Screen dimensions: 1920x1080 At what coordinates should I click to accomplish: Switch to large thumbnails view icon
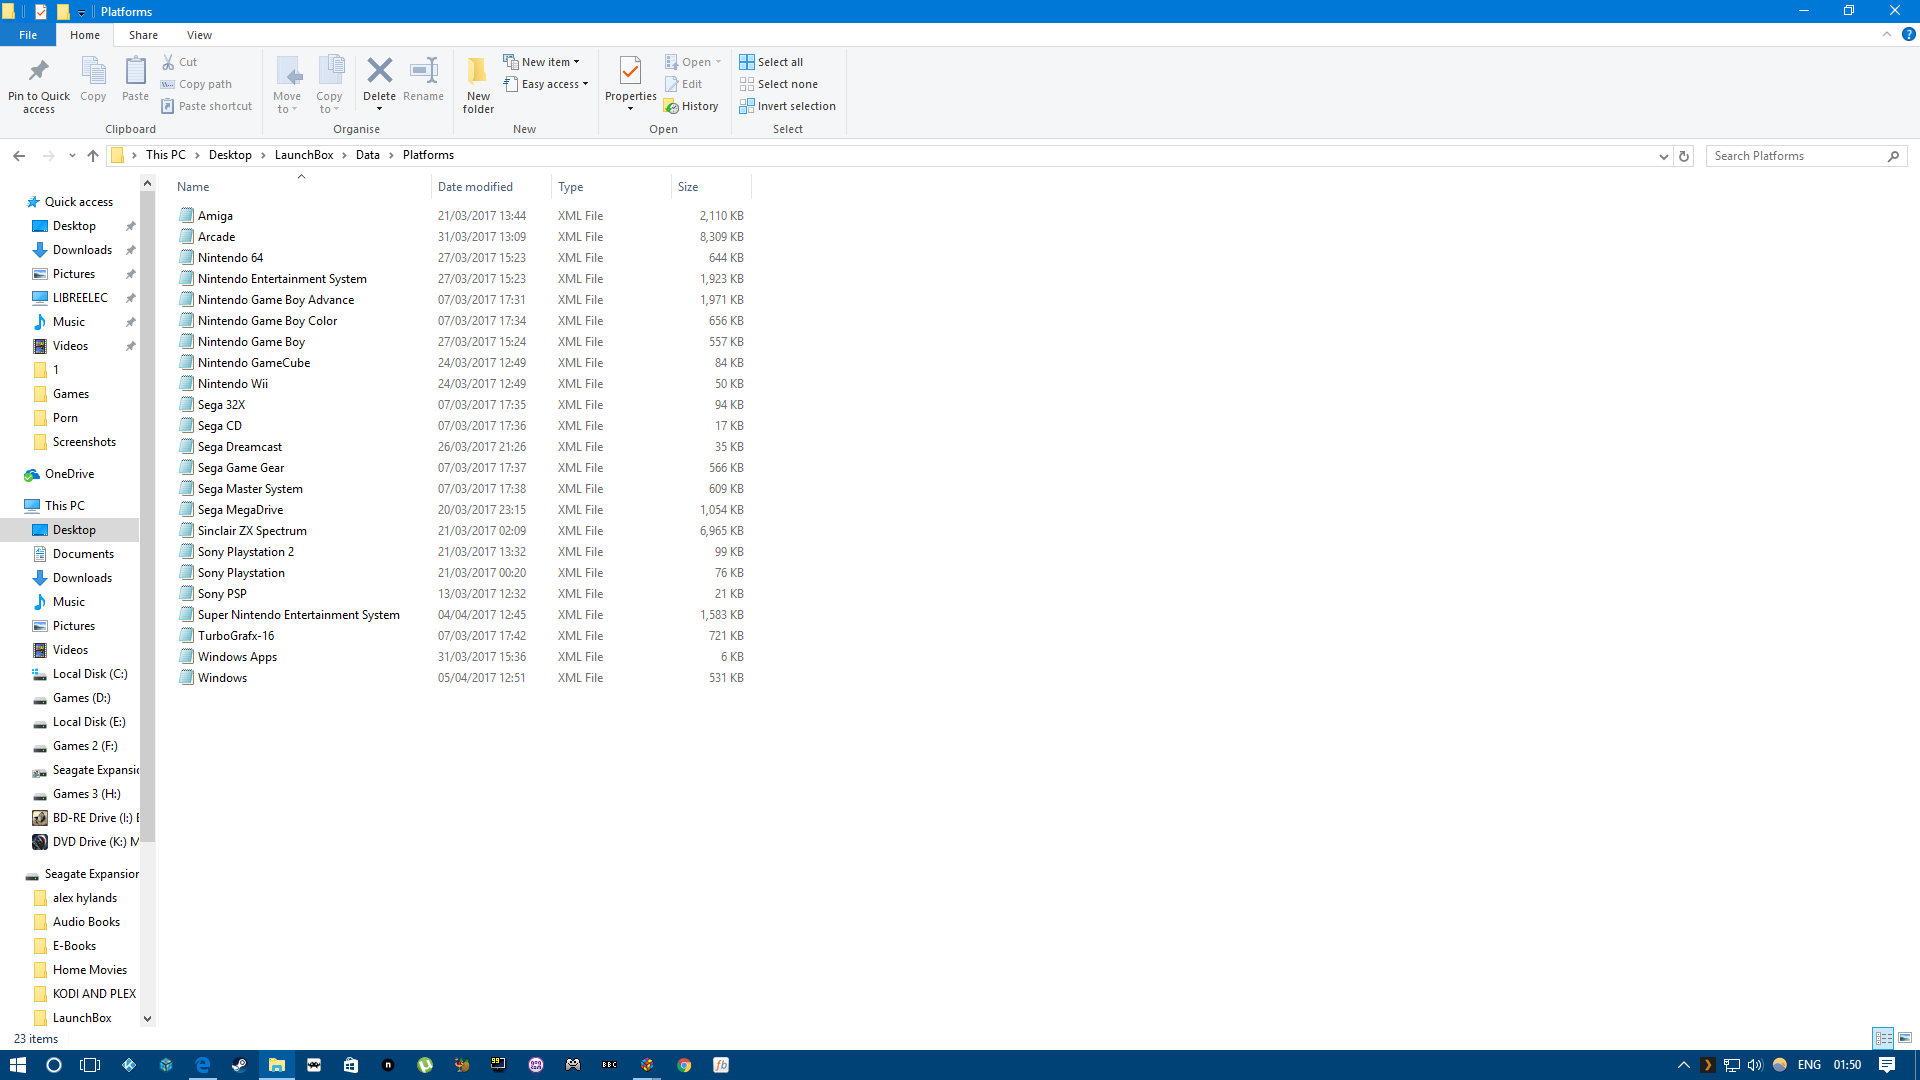[1905, 1038]
